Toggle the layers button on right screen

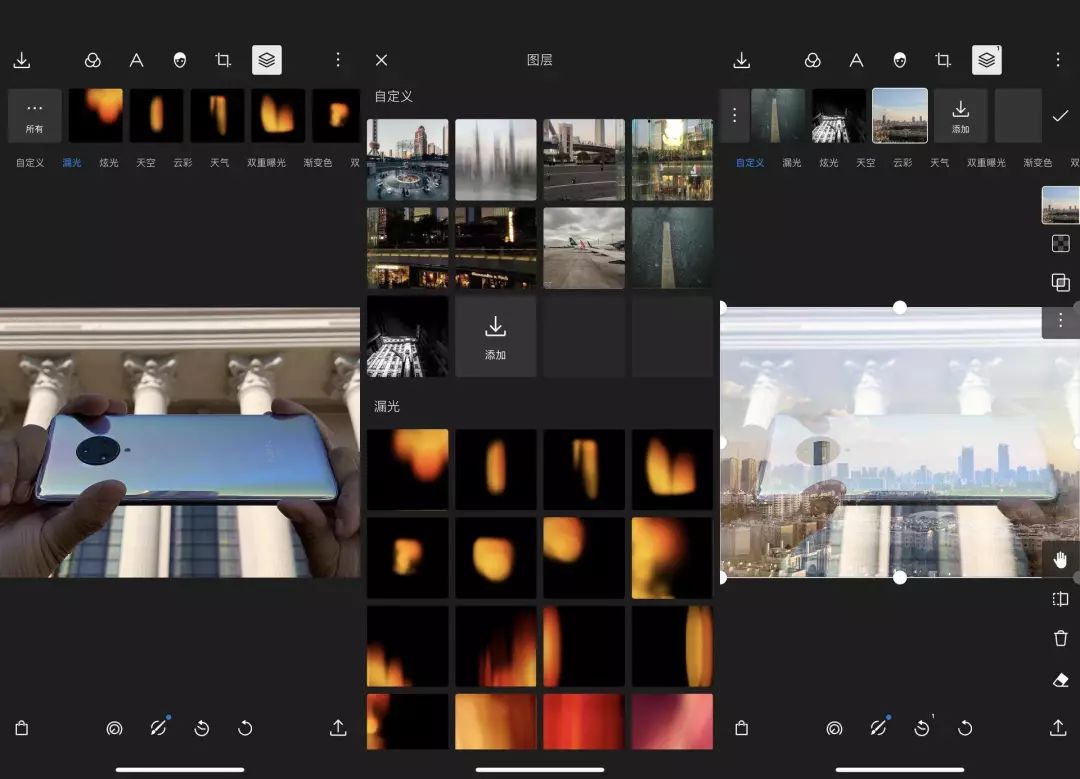tap(987, 60)
